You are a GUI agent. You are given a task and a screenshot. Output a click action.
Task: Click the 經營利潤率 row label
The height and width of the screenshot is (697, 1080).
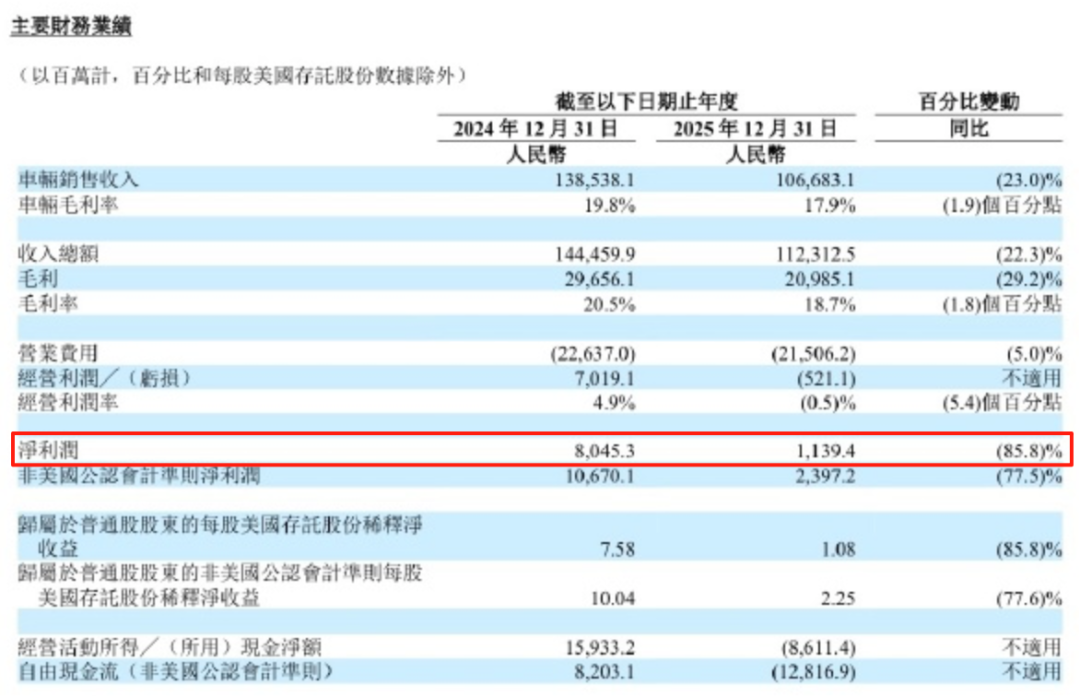coord(69,404)
